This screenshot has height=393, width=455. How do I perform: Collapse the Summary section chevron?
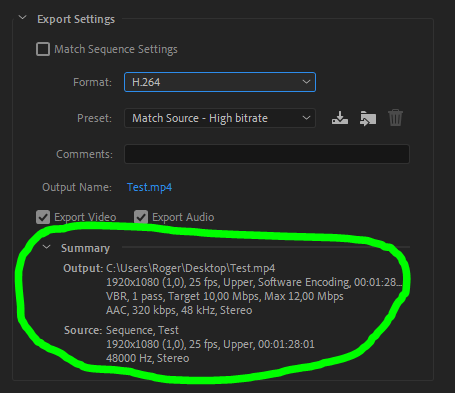(47, 247)
